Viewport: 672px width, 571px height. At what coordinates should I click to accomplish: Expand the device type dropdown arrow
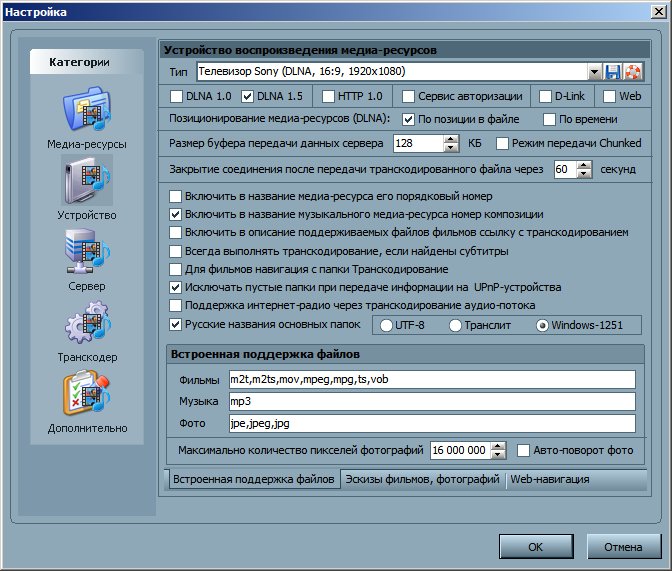pyautogui.click(x=594, y=72)
